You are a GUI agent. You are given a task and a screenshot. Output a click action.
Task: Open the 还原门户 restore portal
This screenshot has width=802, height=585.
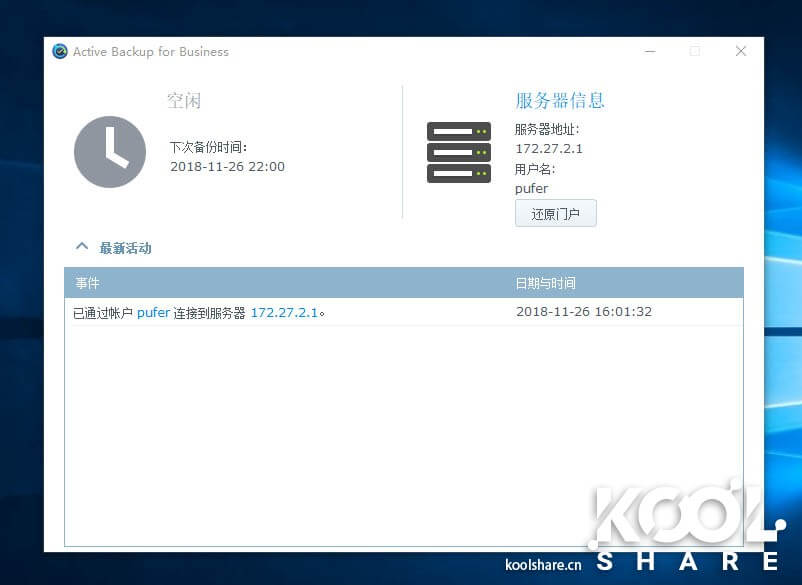(x=555, y=213)
